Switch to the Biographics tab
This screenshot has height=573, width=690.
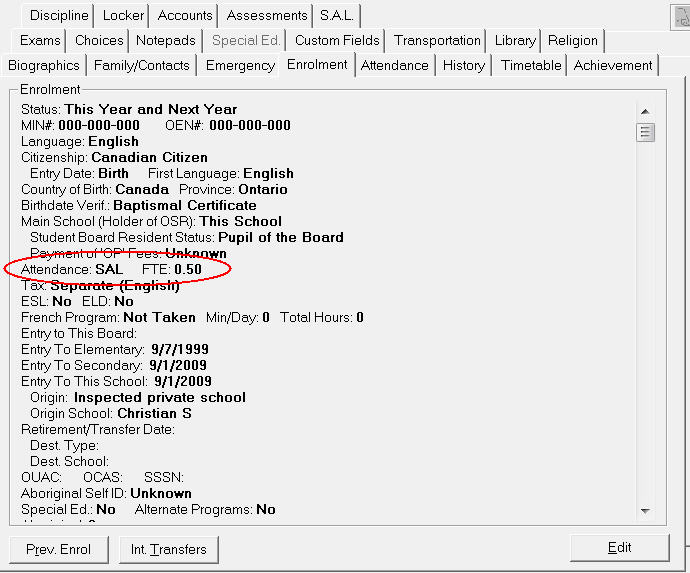44,65
